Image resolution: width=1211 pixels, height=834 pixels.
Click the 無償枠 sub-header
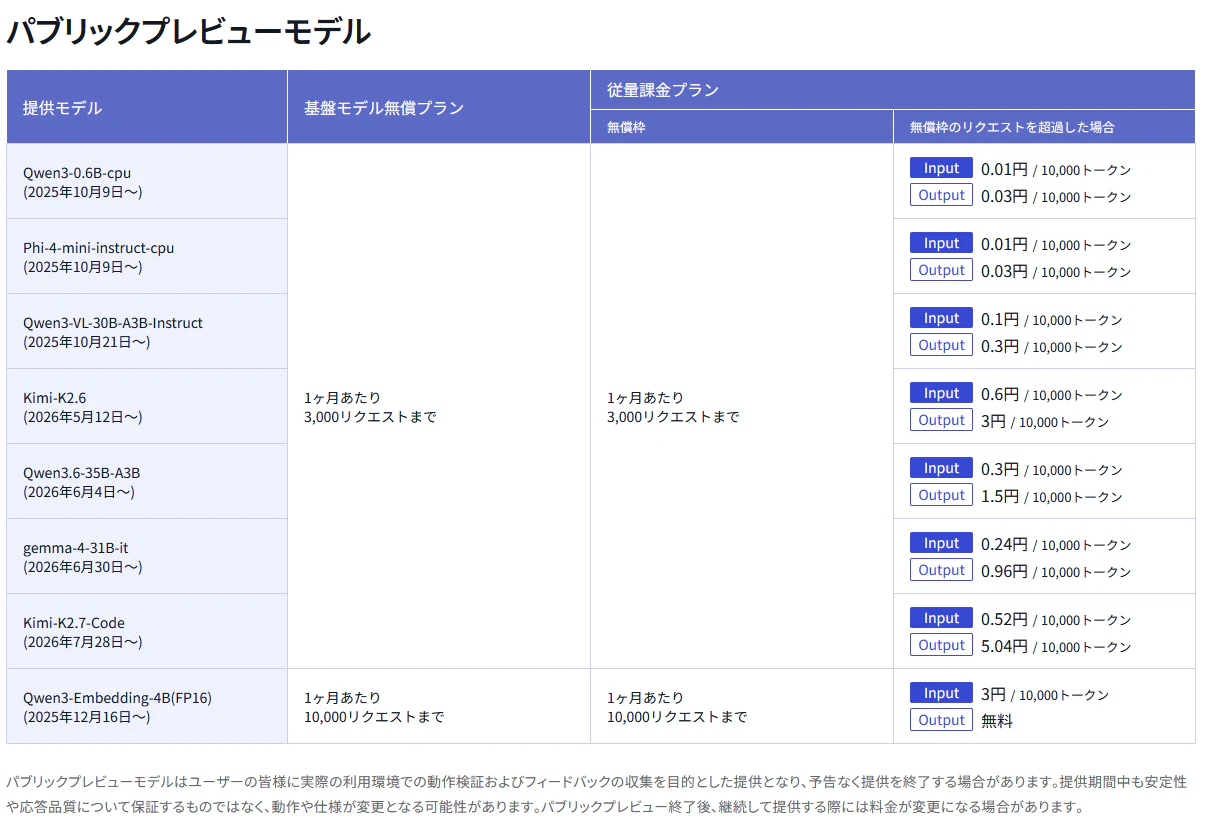pyautogui.click(x=742, y=127)
